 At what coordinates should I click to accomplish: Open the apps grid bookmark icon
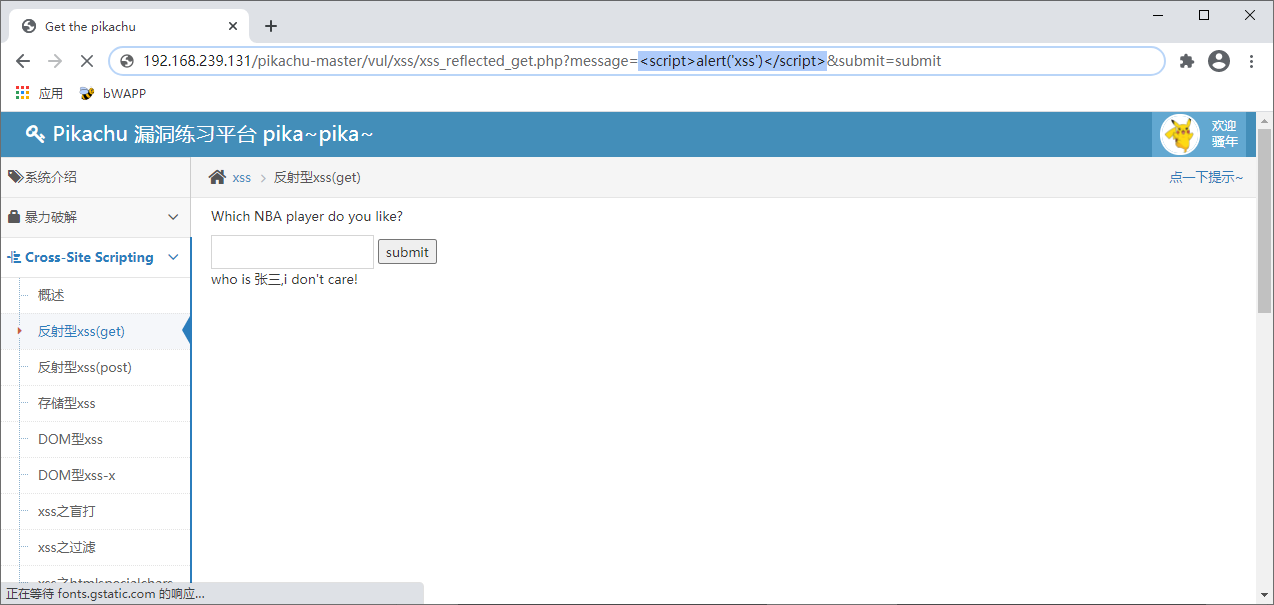click(23, 93)
